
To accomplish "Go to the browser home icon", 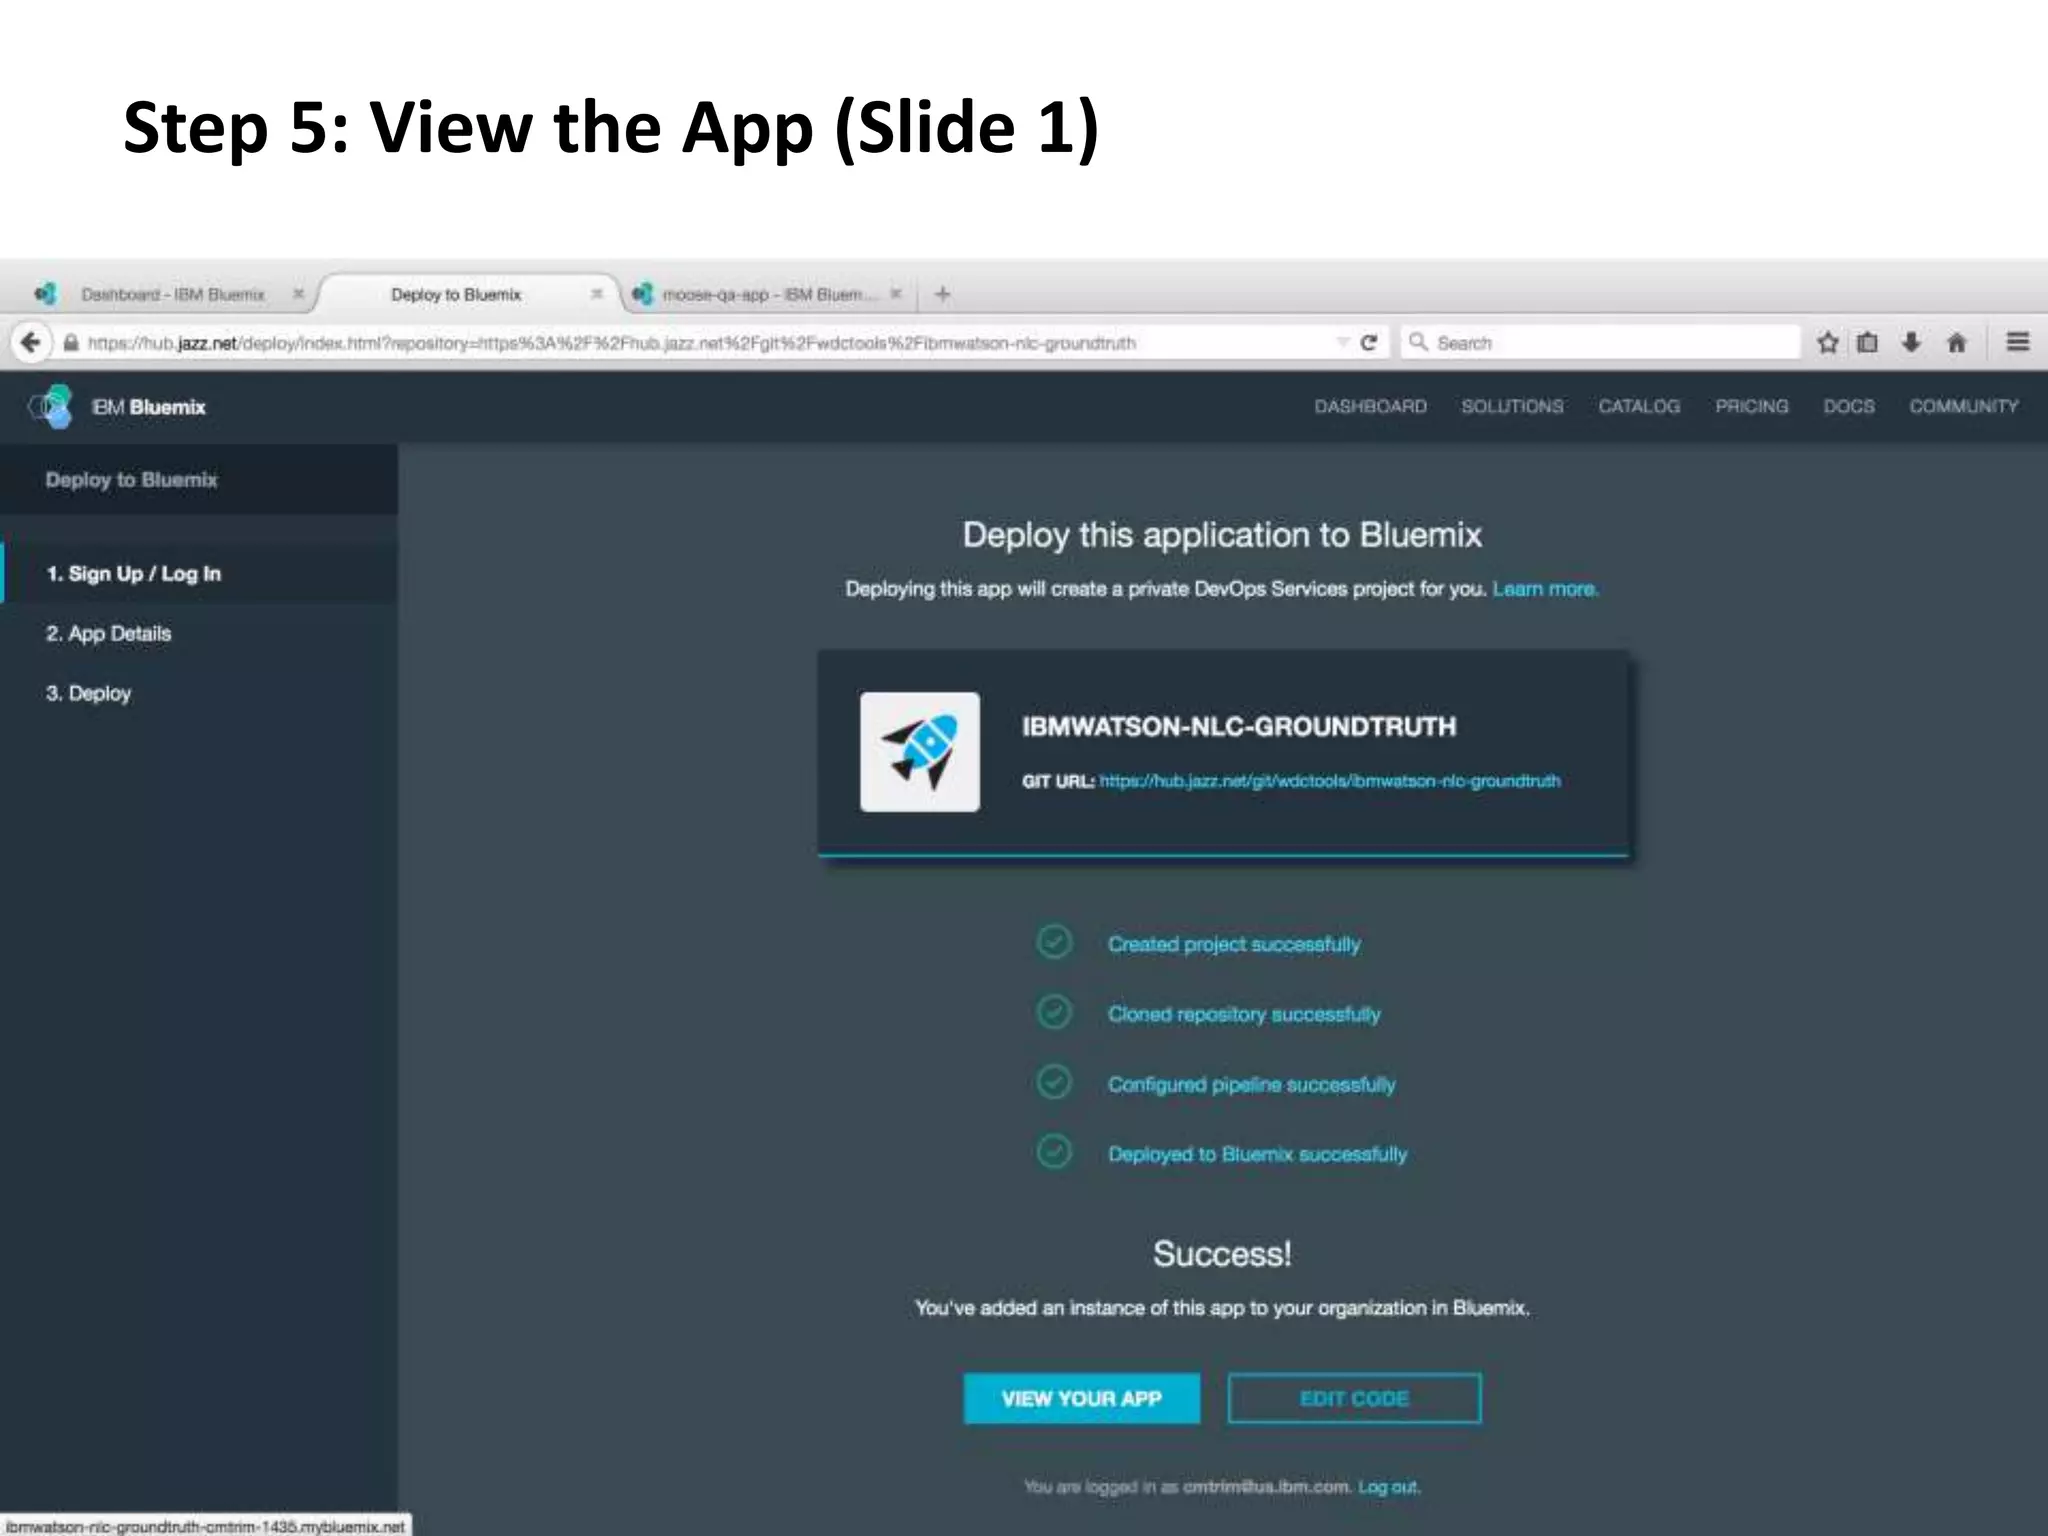I will [x=1957, y=343].
